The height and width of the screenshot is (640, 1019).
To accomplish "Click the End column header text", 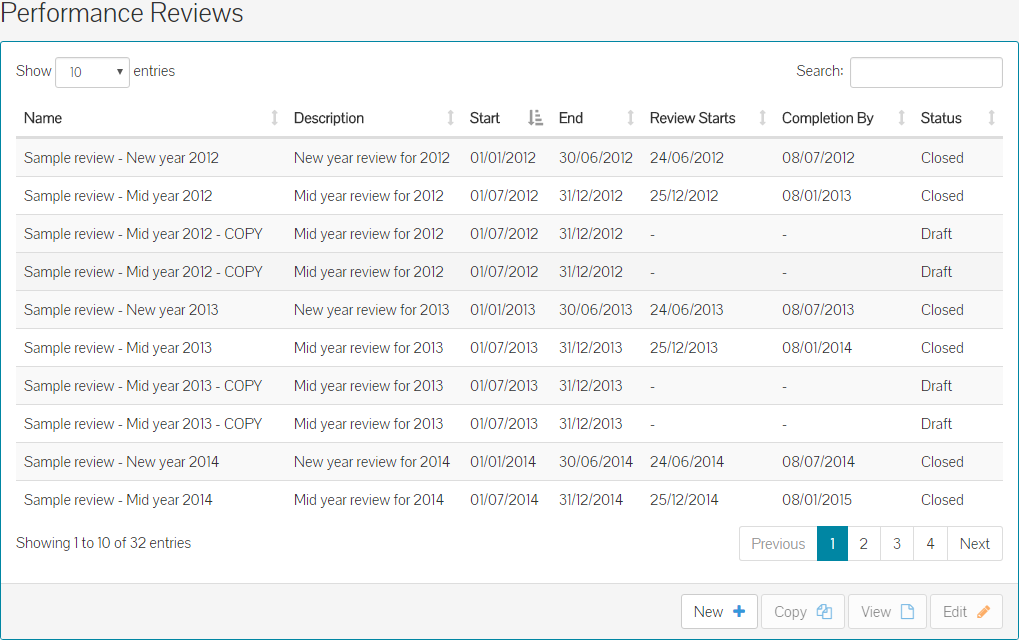I will 571,118.
